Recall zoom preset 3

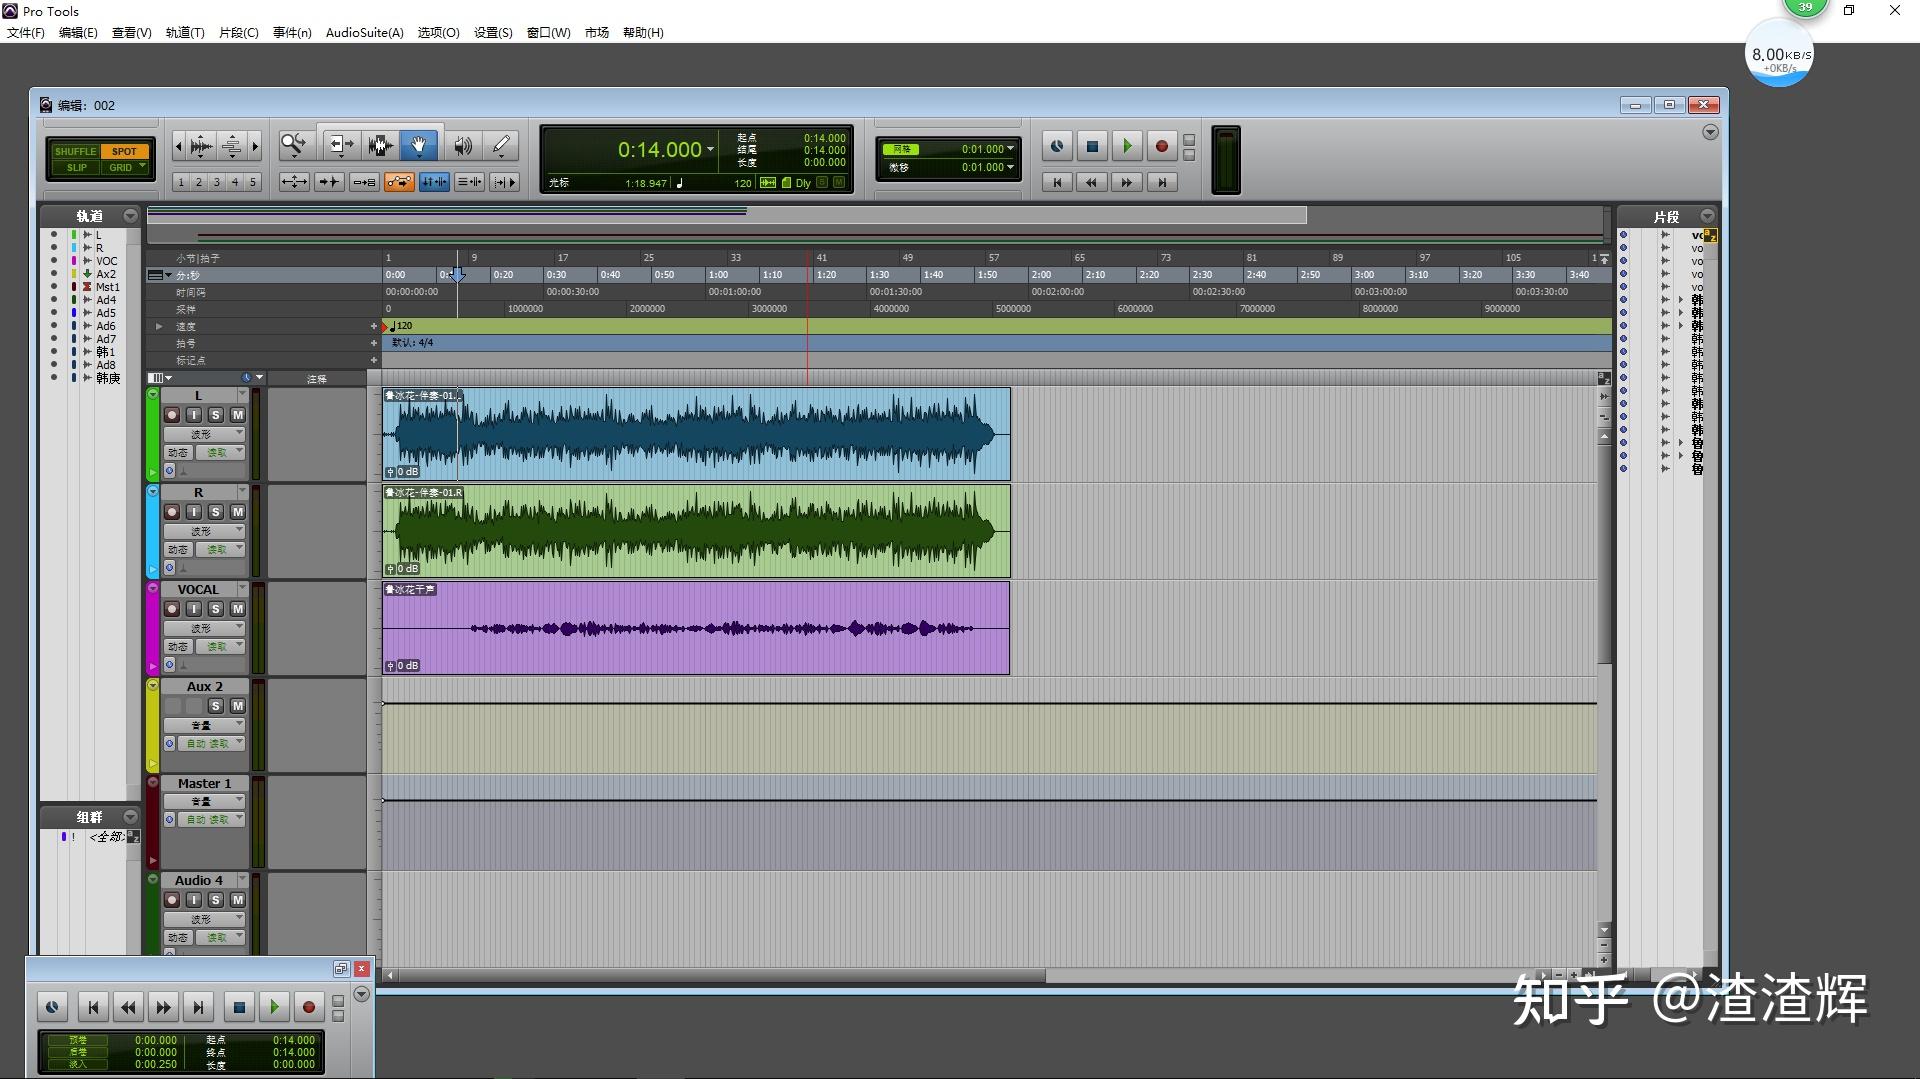pyautogui.click(x=217, y=182)
